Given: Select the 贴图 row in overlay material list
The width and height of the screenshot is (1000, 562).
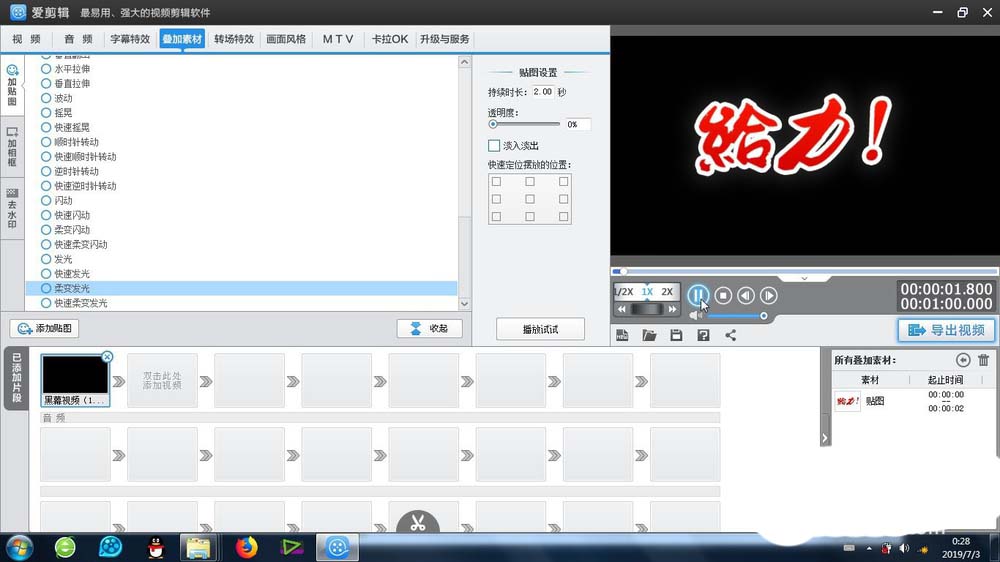Looking at the screenshot, I should 913,401.
